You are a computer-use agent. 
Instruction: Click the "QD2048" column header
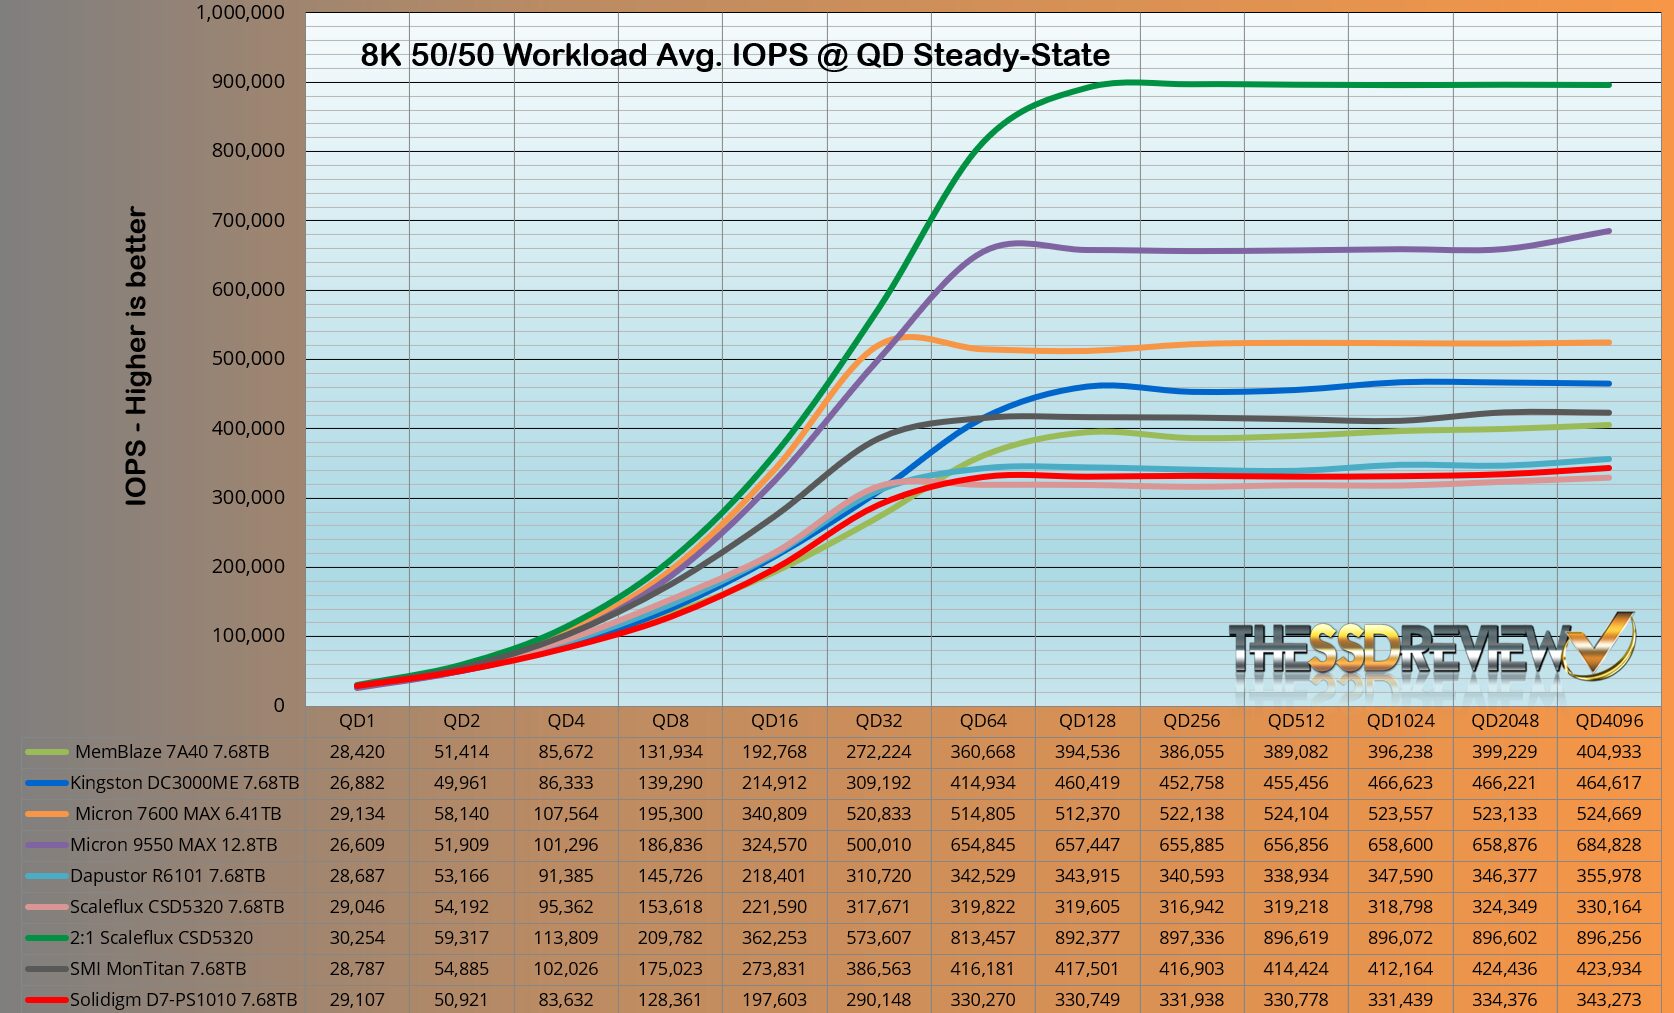click(1505, 721)
